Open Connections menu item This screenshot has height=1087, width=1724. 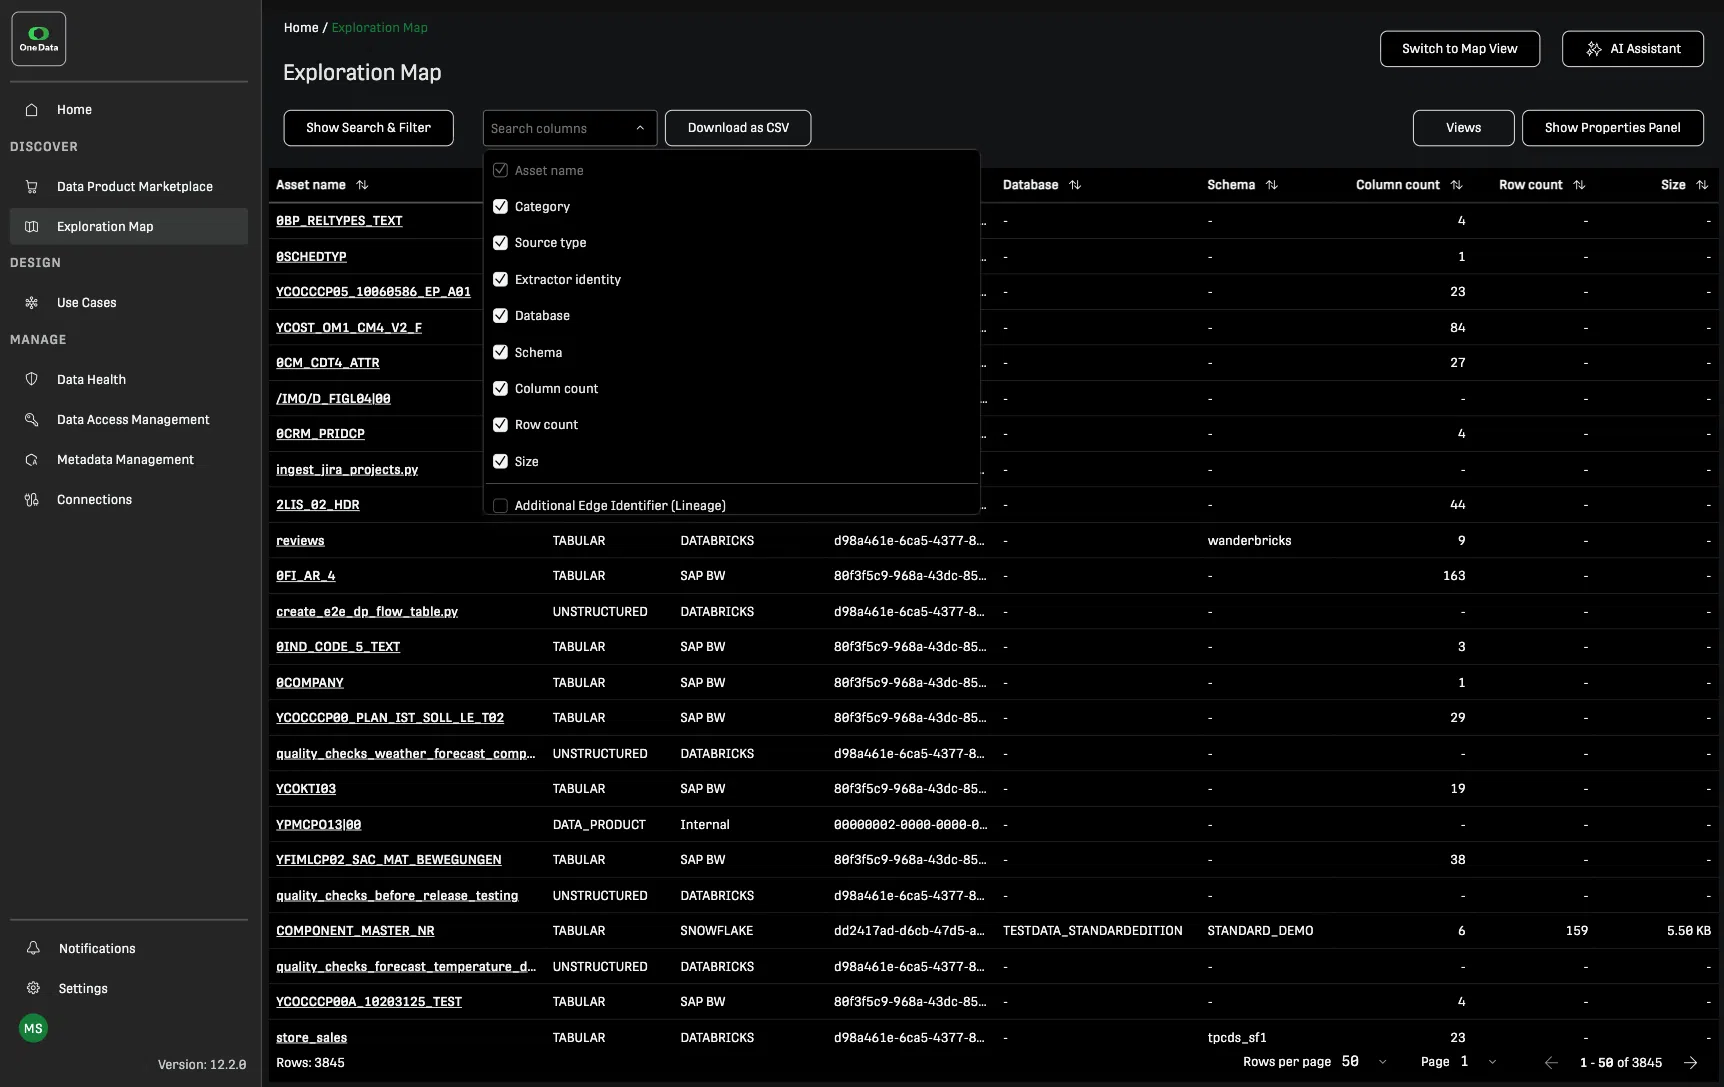click(x=129, y=500)
